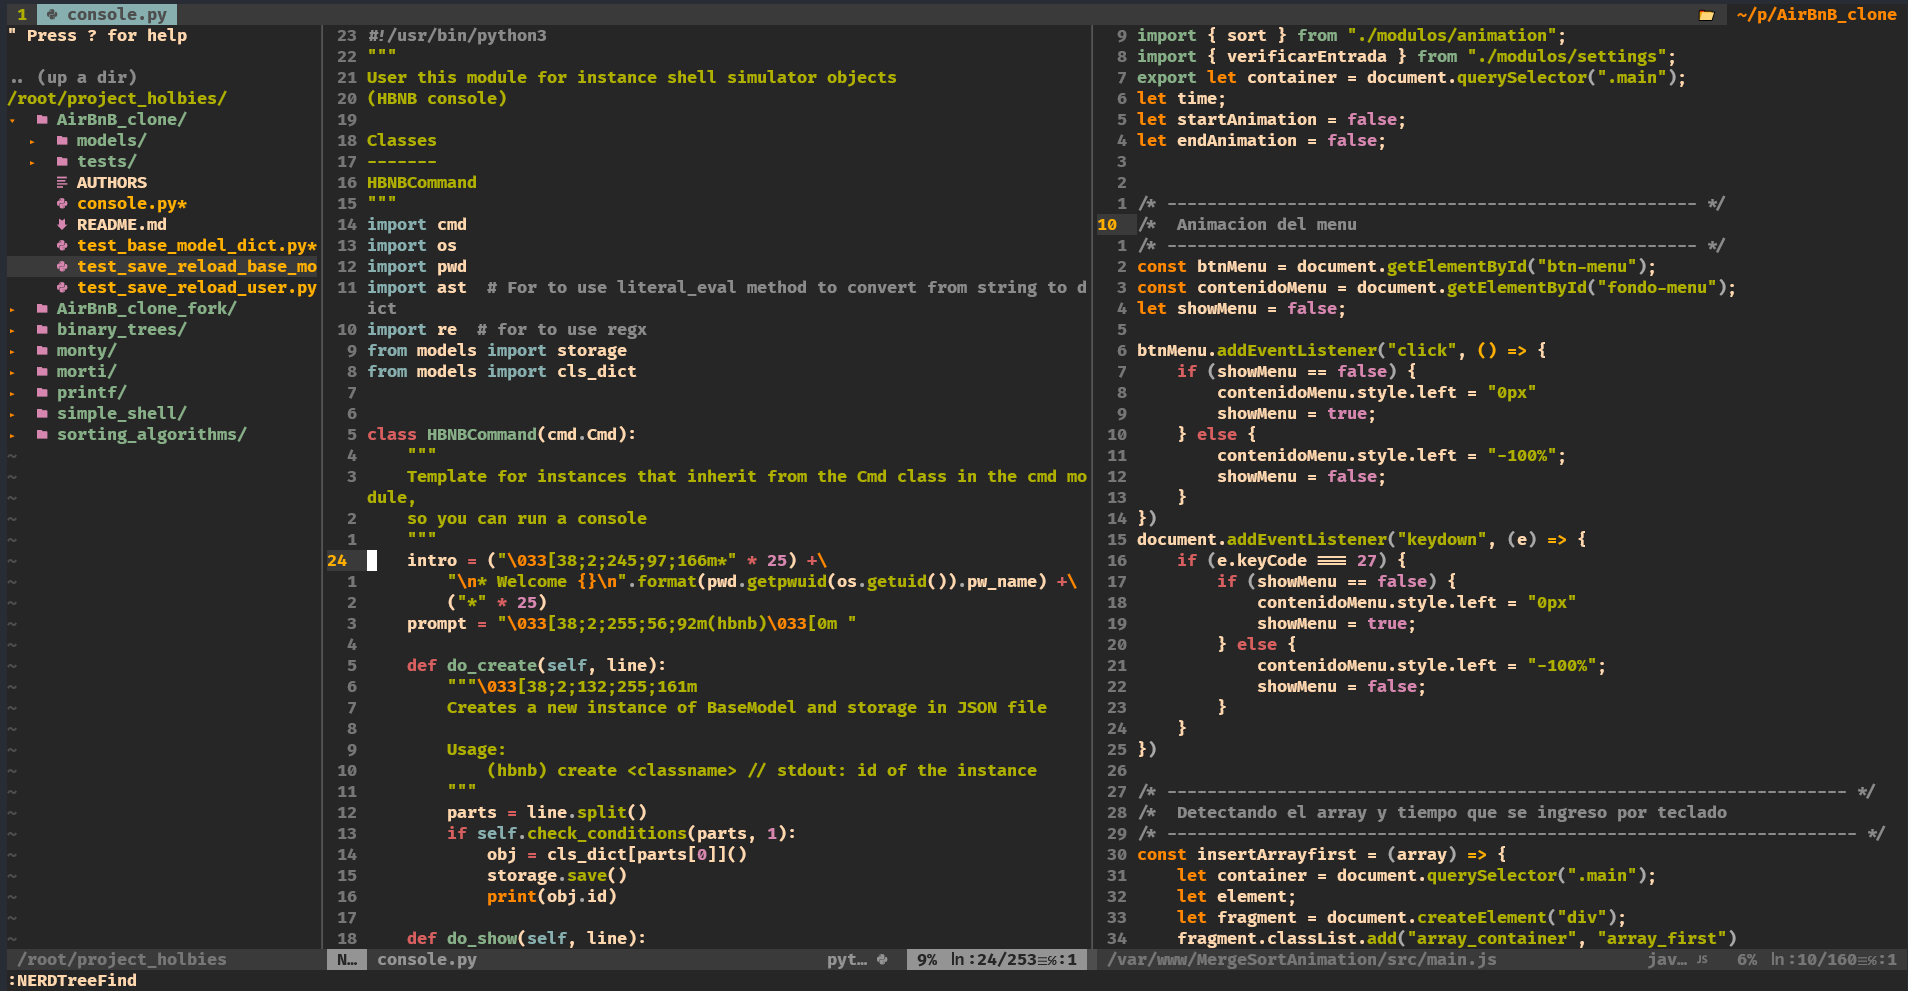1908x991 pixels.
Task: Click console.py filename in the statusline
Action: point(427,960)
